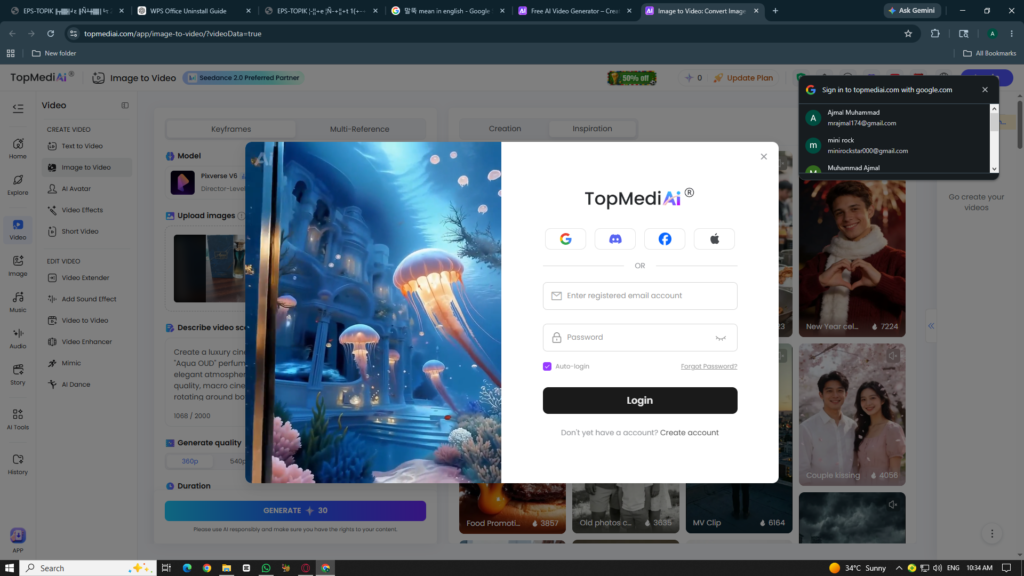Open the Forgot Password link

[709, 366]
